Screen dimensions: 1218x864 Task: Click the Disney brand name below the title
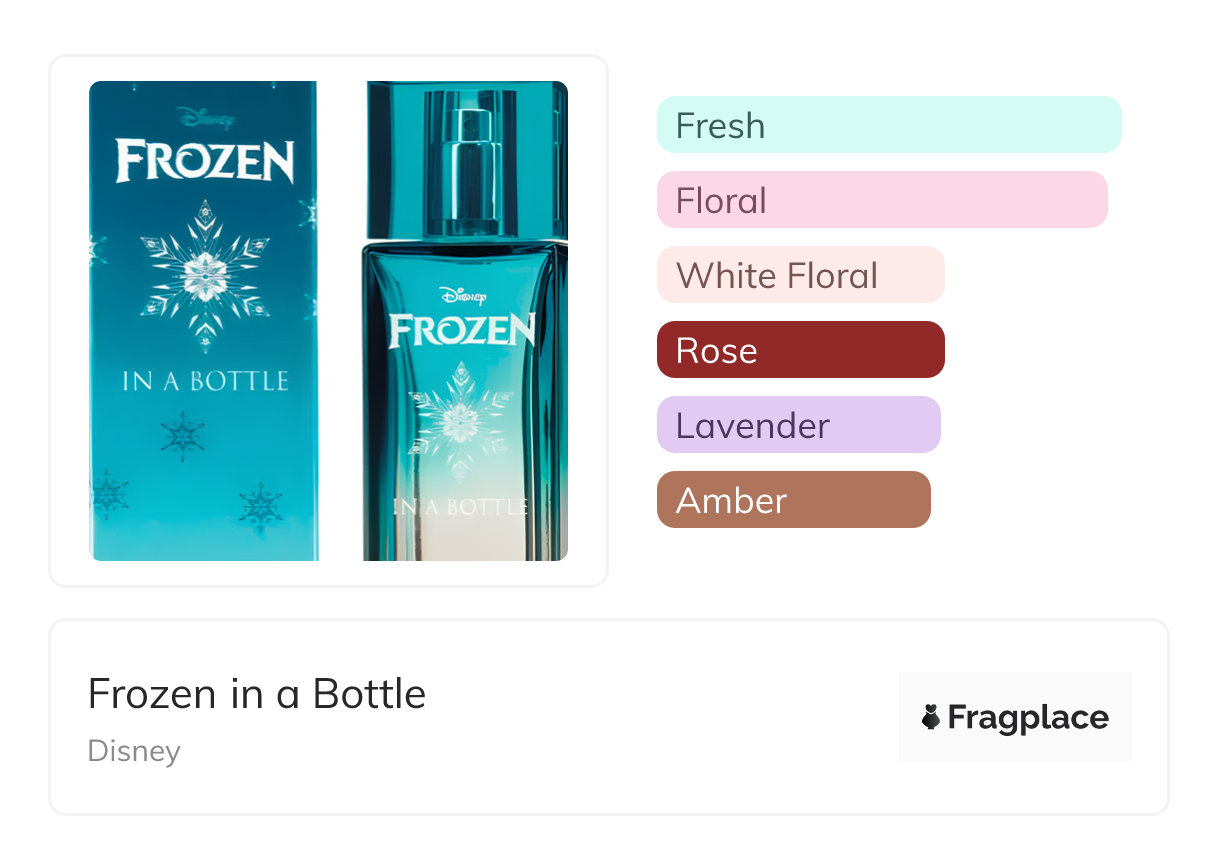tap(134, 750)
